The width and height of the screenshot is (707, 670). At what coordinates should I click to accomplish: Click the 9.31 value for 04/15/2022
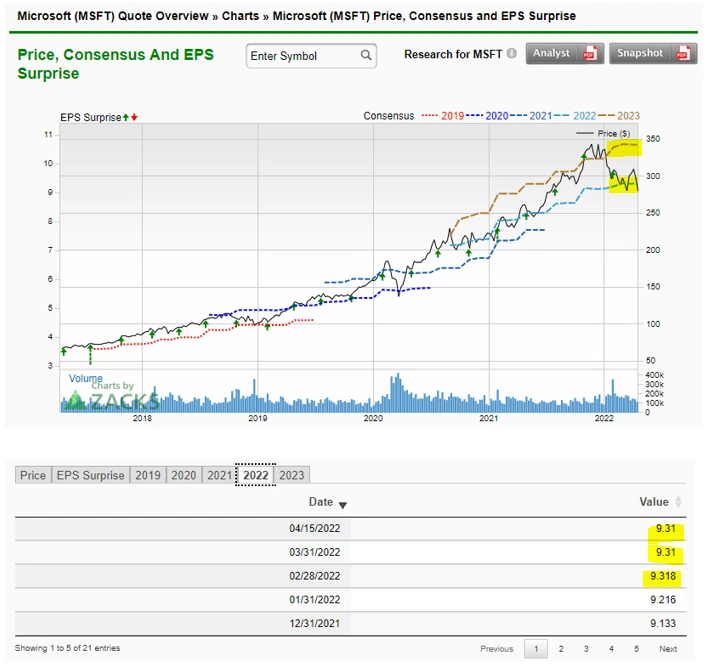pyautogui.click(x=666, y=528)
